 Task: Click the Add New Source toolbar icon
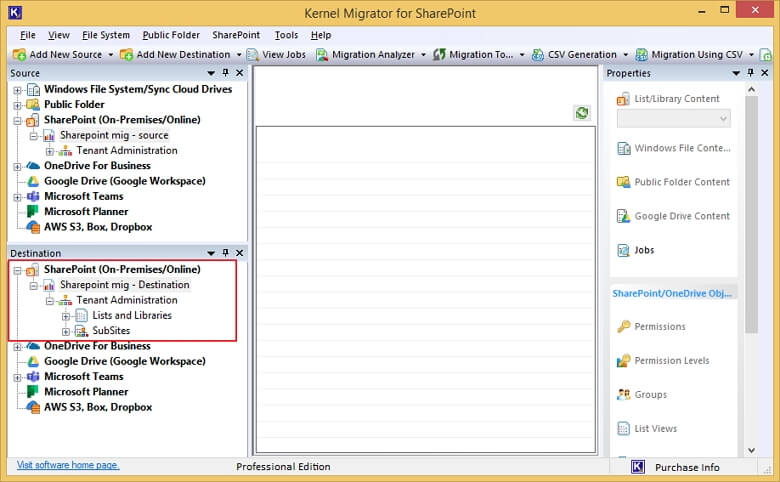tap(19, 55)
